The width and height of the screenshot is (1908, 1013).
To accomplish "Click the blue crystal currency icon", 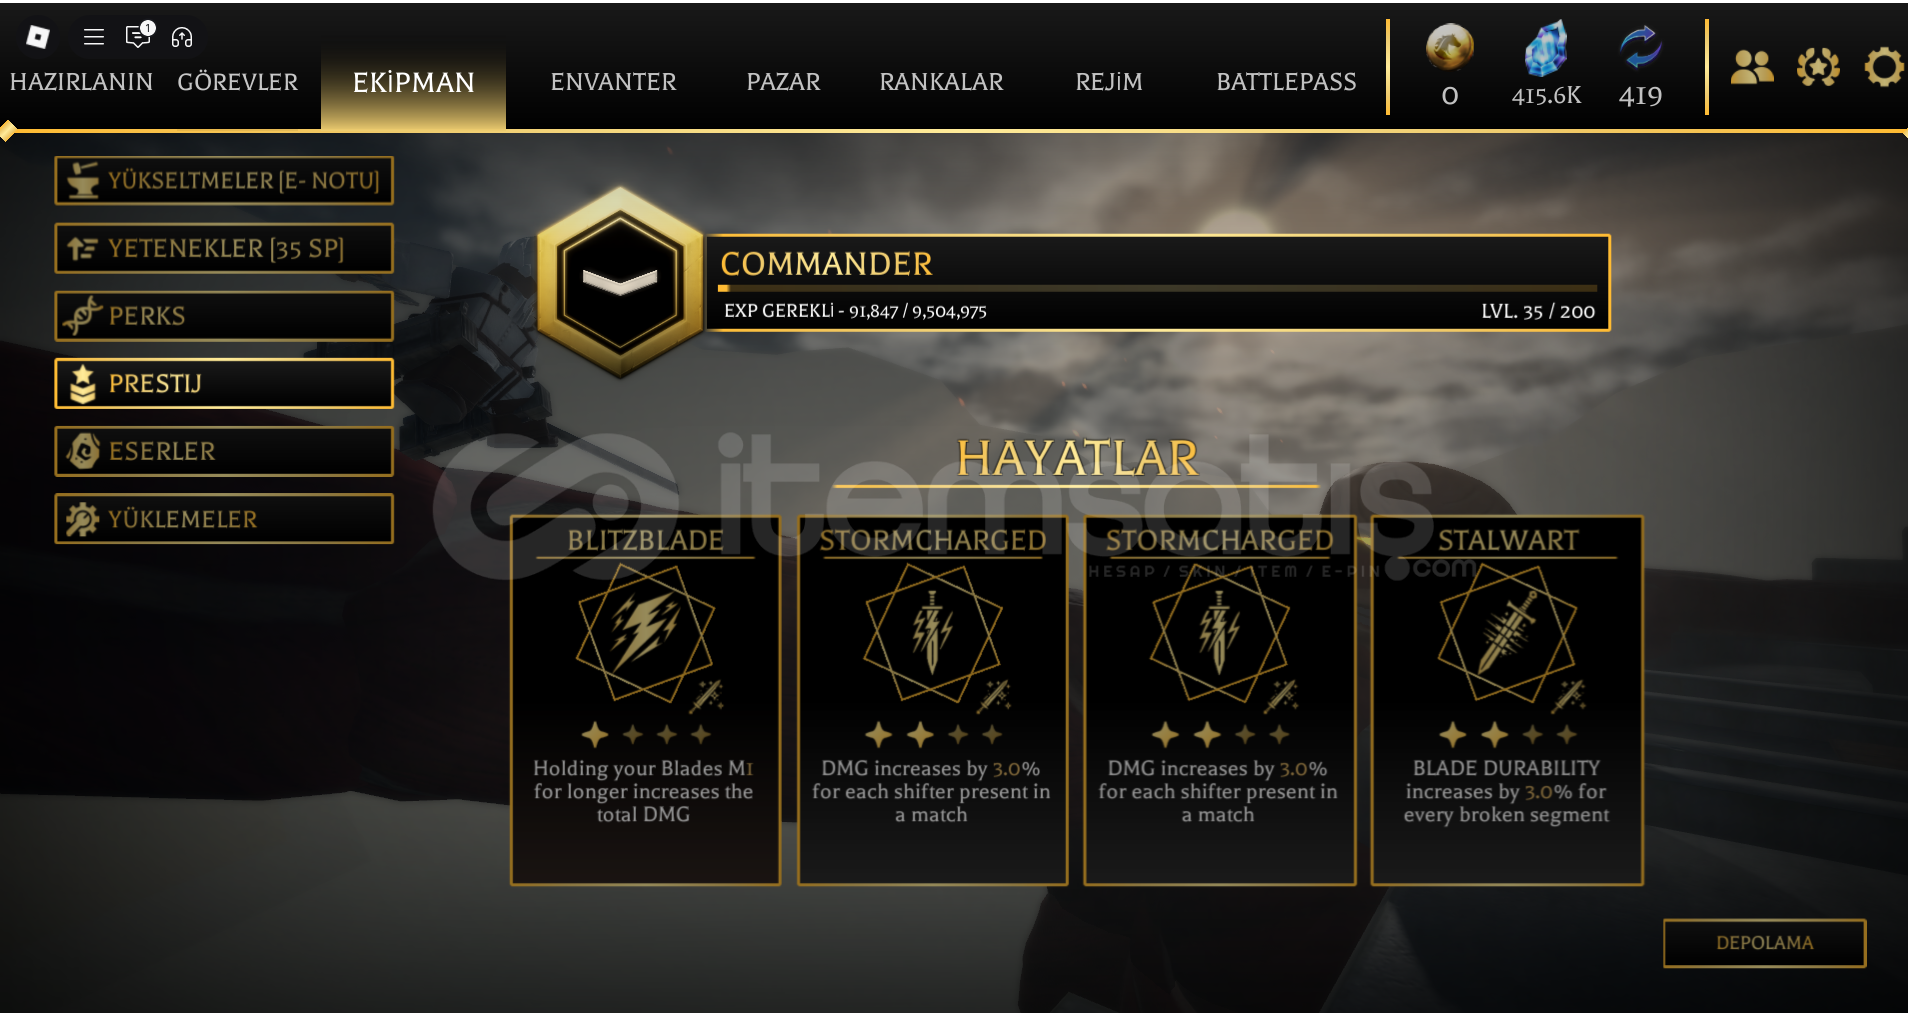I will pos(1545,48).
